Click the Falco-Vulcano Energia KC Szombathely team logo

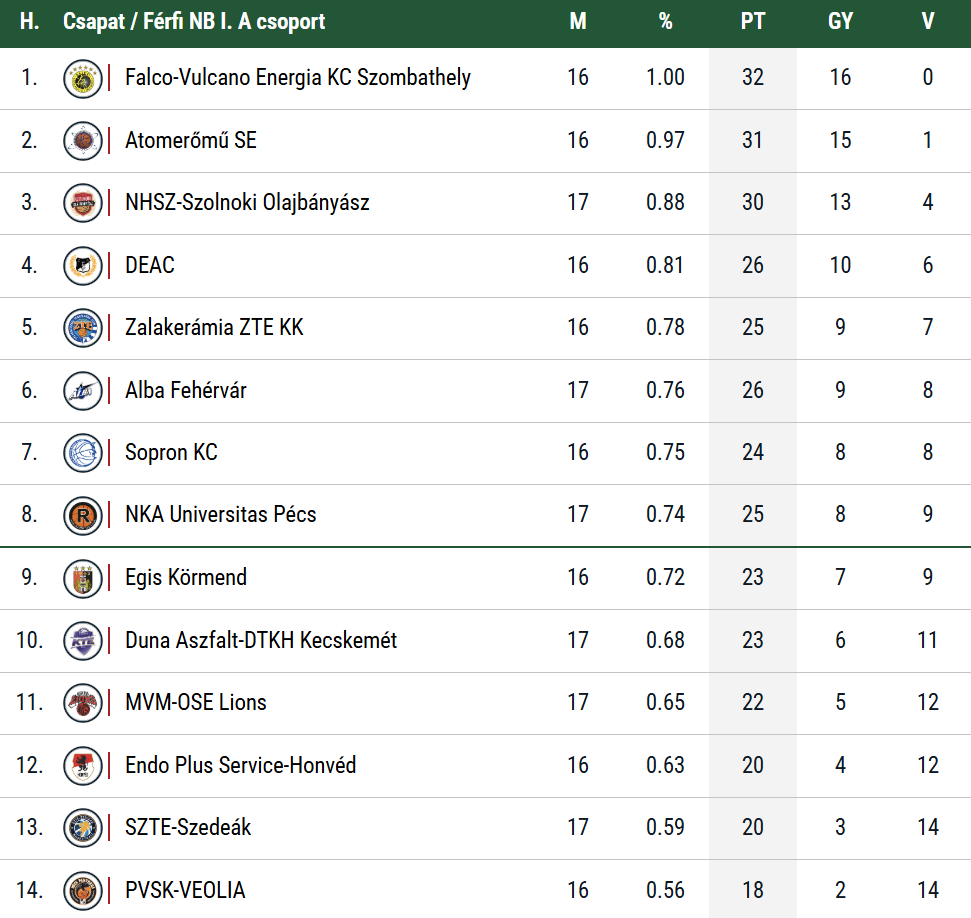tap(82, 79)
